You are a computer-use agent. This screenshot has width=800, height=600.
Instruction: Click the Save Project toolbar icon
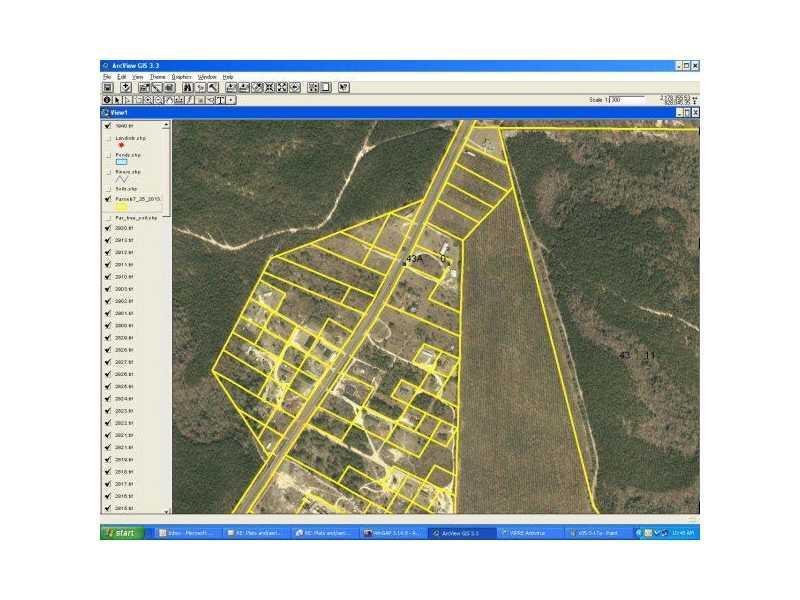coord(108,88)
